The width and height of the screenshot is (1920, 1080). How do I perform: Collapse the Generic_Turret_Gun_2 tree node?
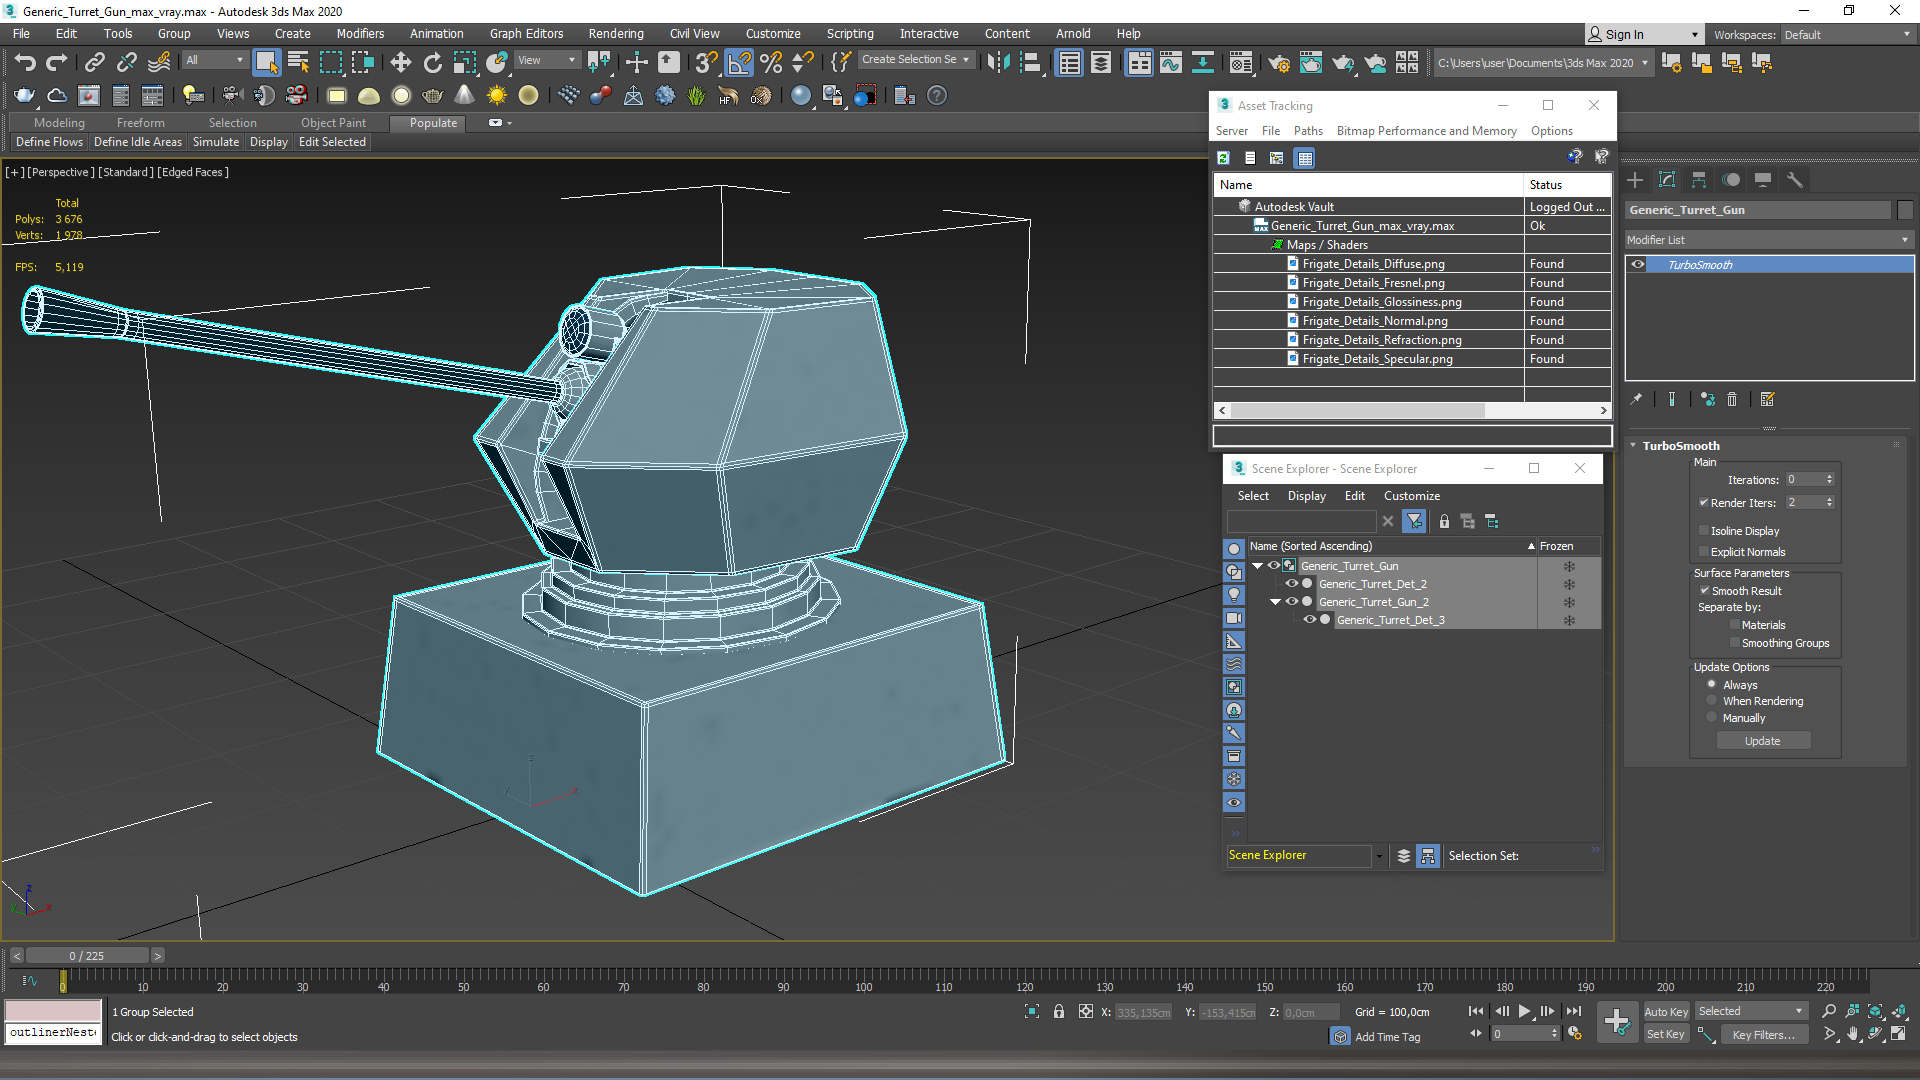pos(1275,601)
